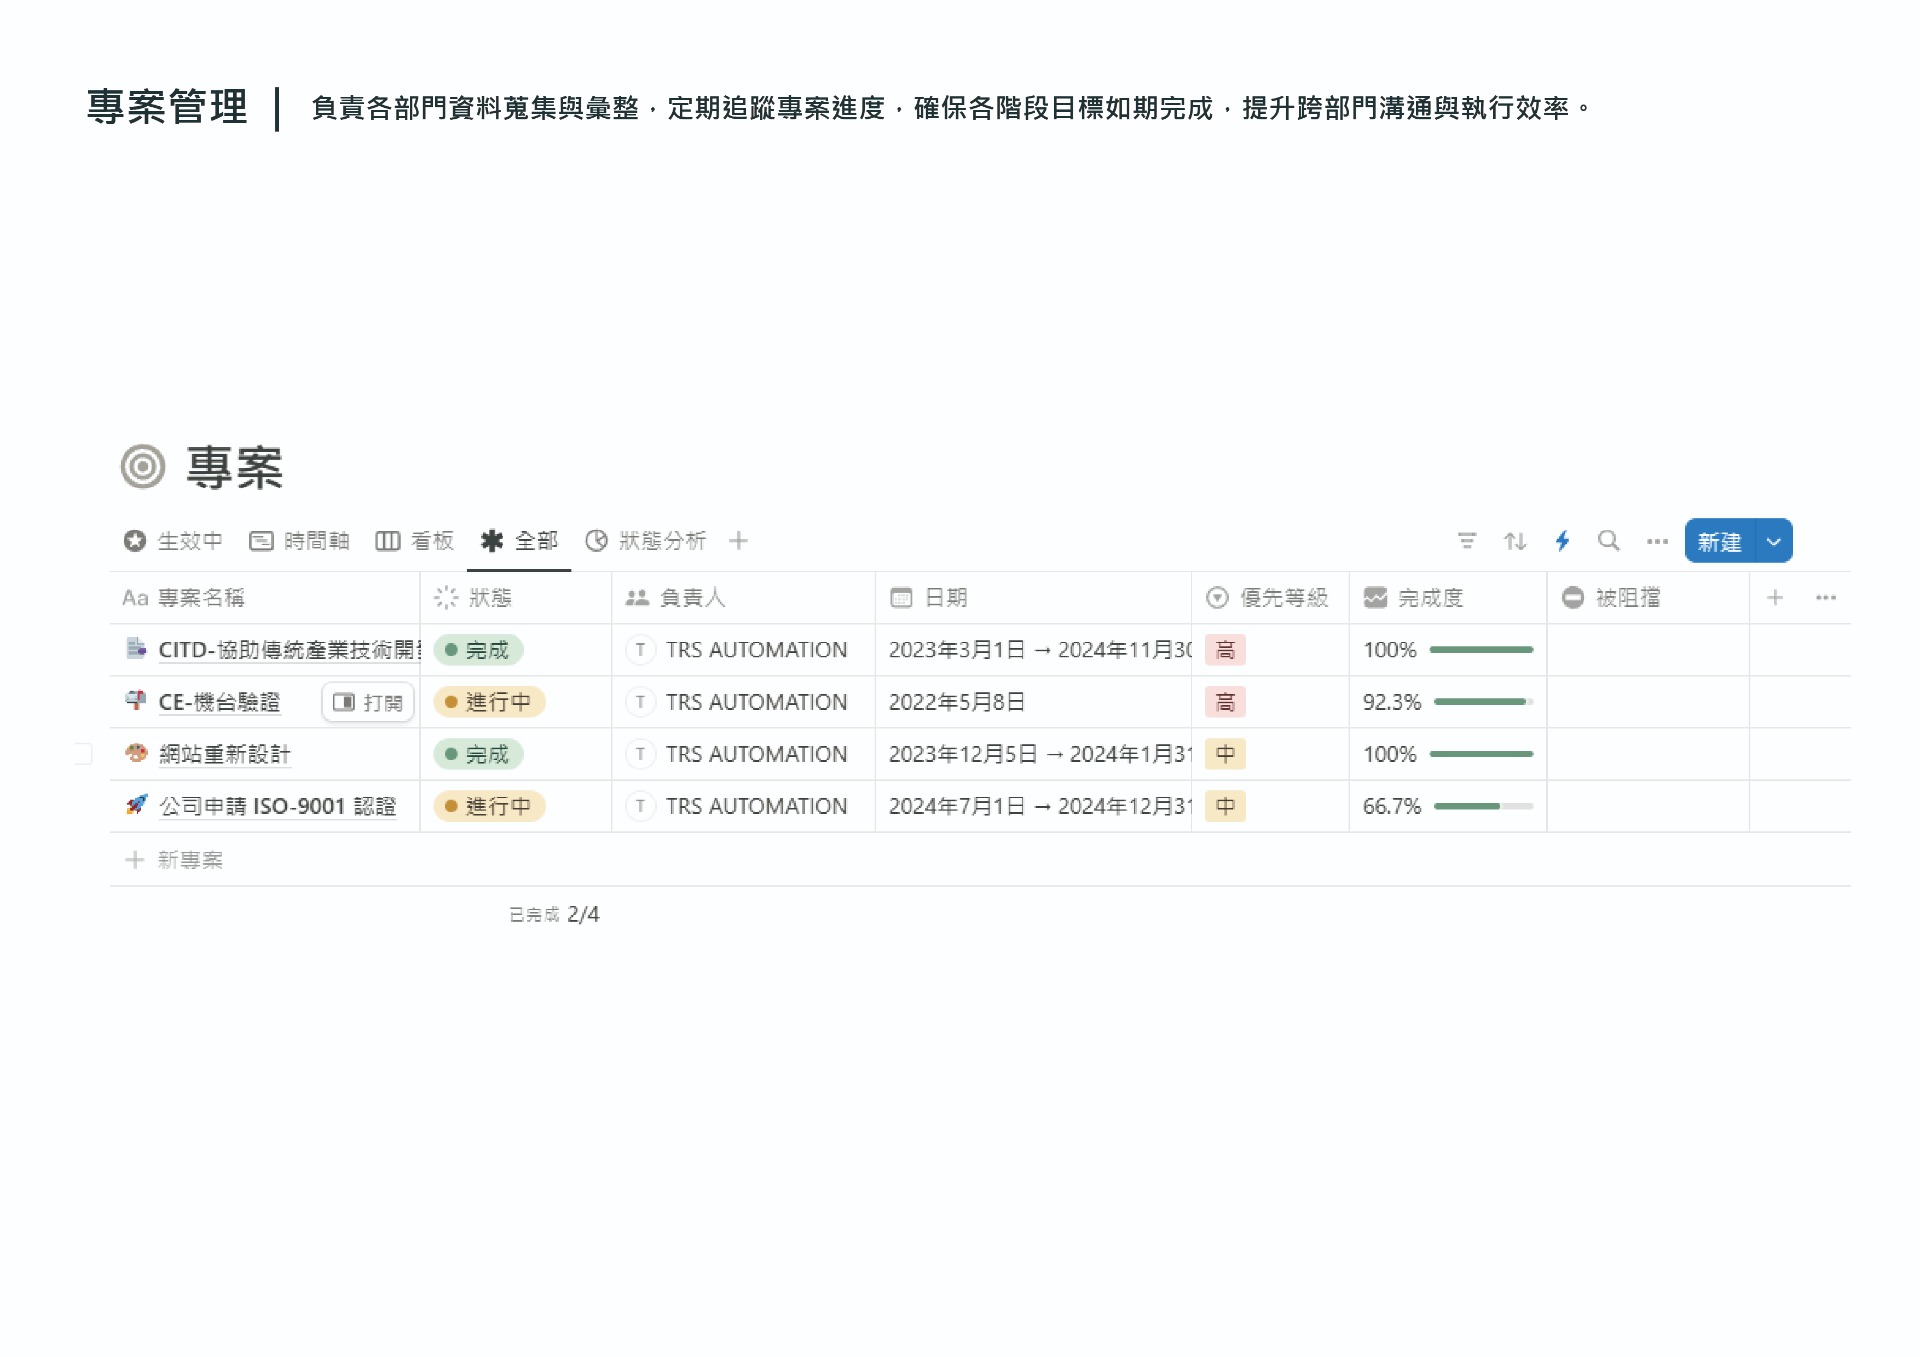Switch to the 時間軸 tab

pyautogui.click(x=300, y=541)
